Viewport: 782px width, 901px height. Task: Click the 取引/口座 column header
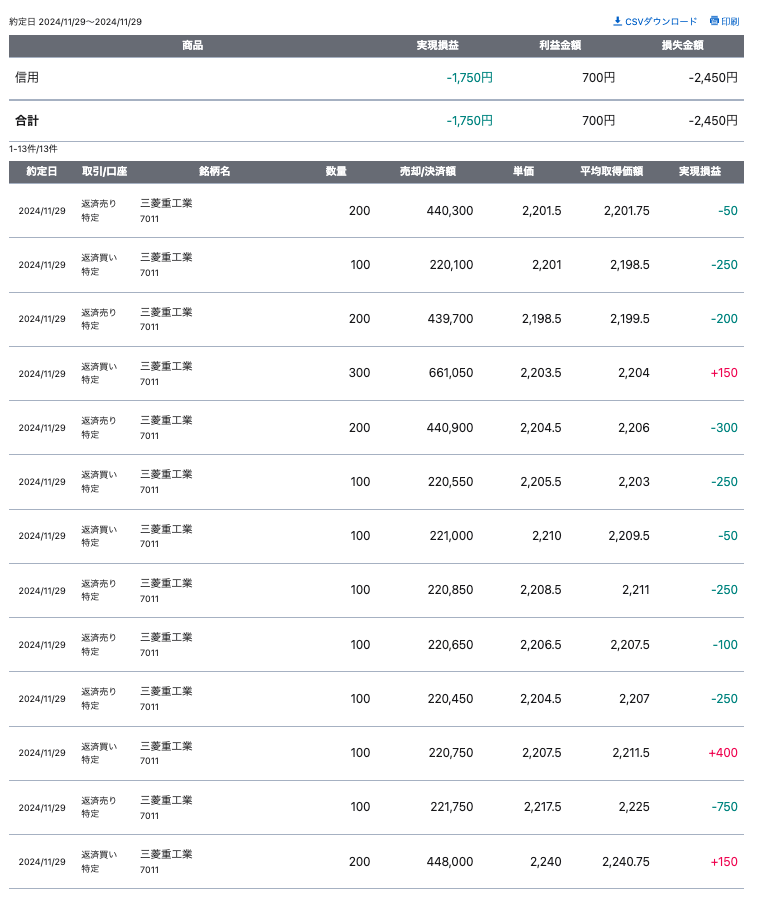104,172
